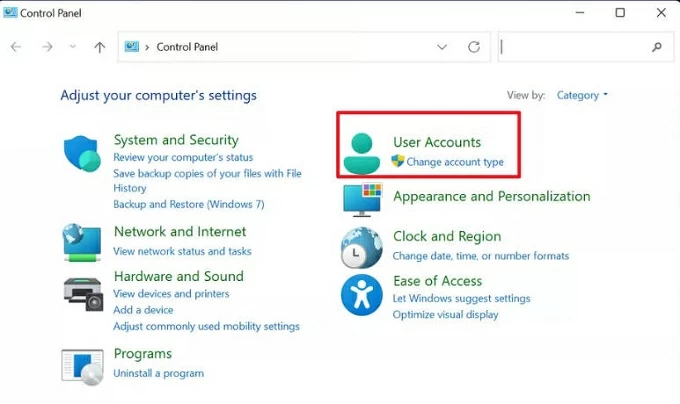Open the Programs category icon
Image resolution: width=680 pixels, height=404 pixels.
click(x=81, y=366)
